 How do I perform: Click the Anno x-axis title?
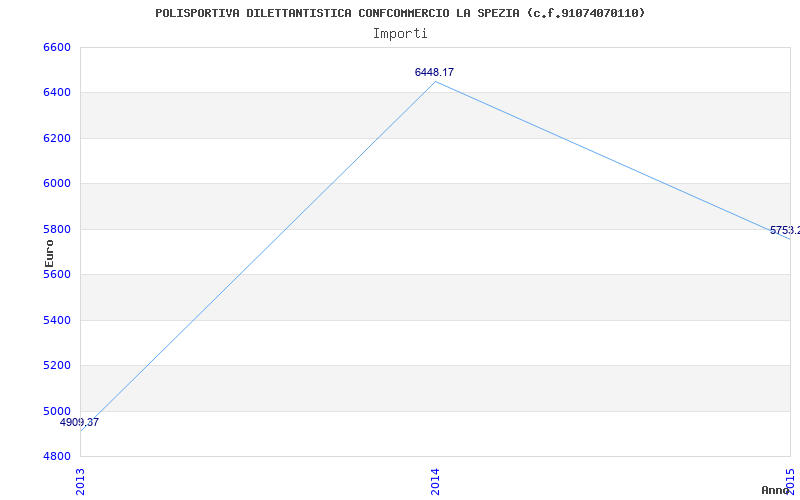(x=776, y=490)
